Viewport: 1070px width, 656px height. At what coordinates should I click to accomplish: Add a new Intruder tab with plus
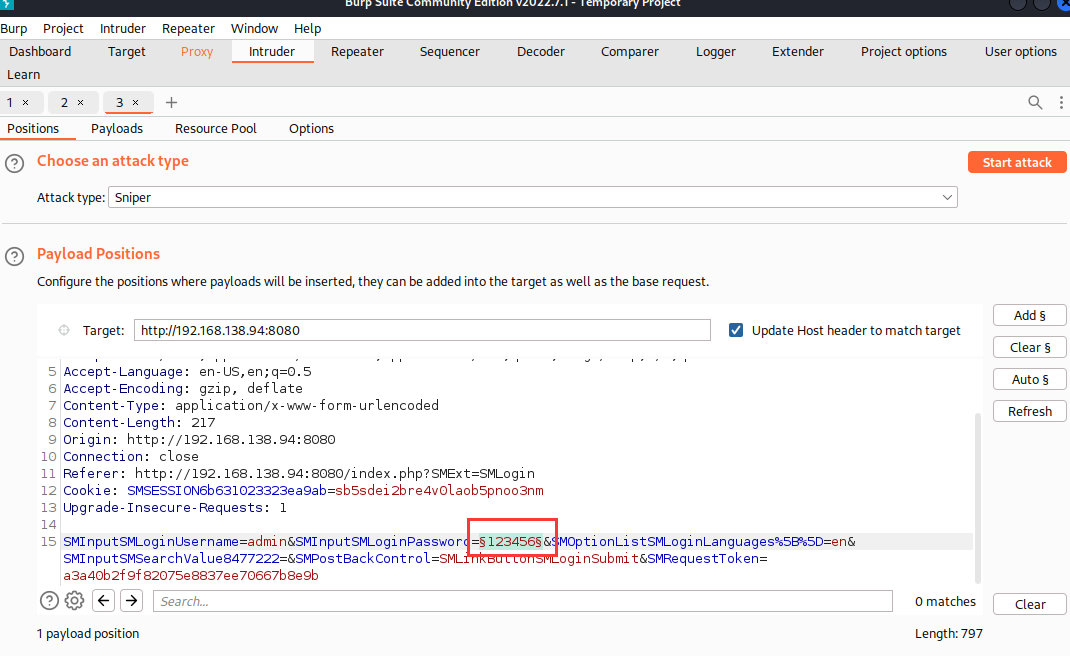pyautogui.click(x=171, y=102)
